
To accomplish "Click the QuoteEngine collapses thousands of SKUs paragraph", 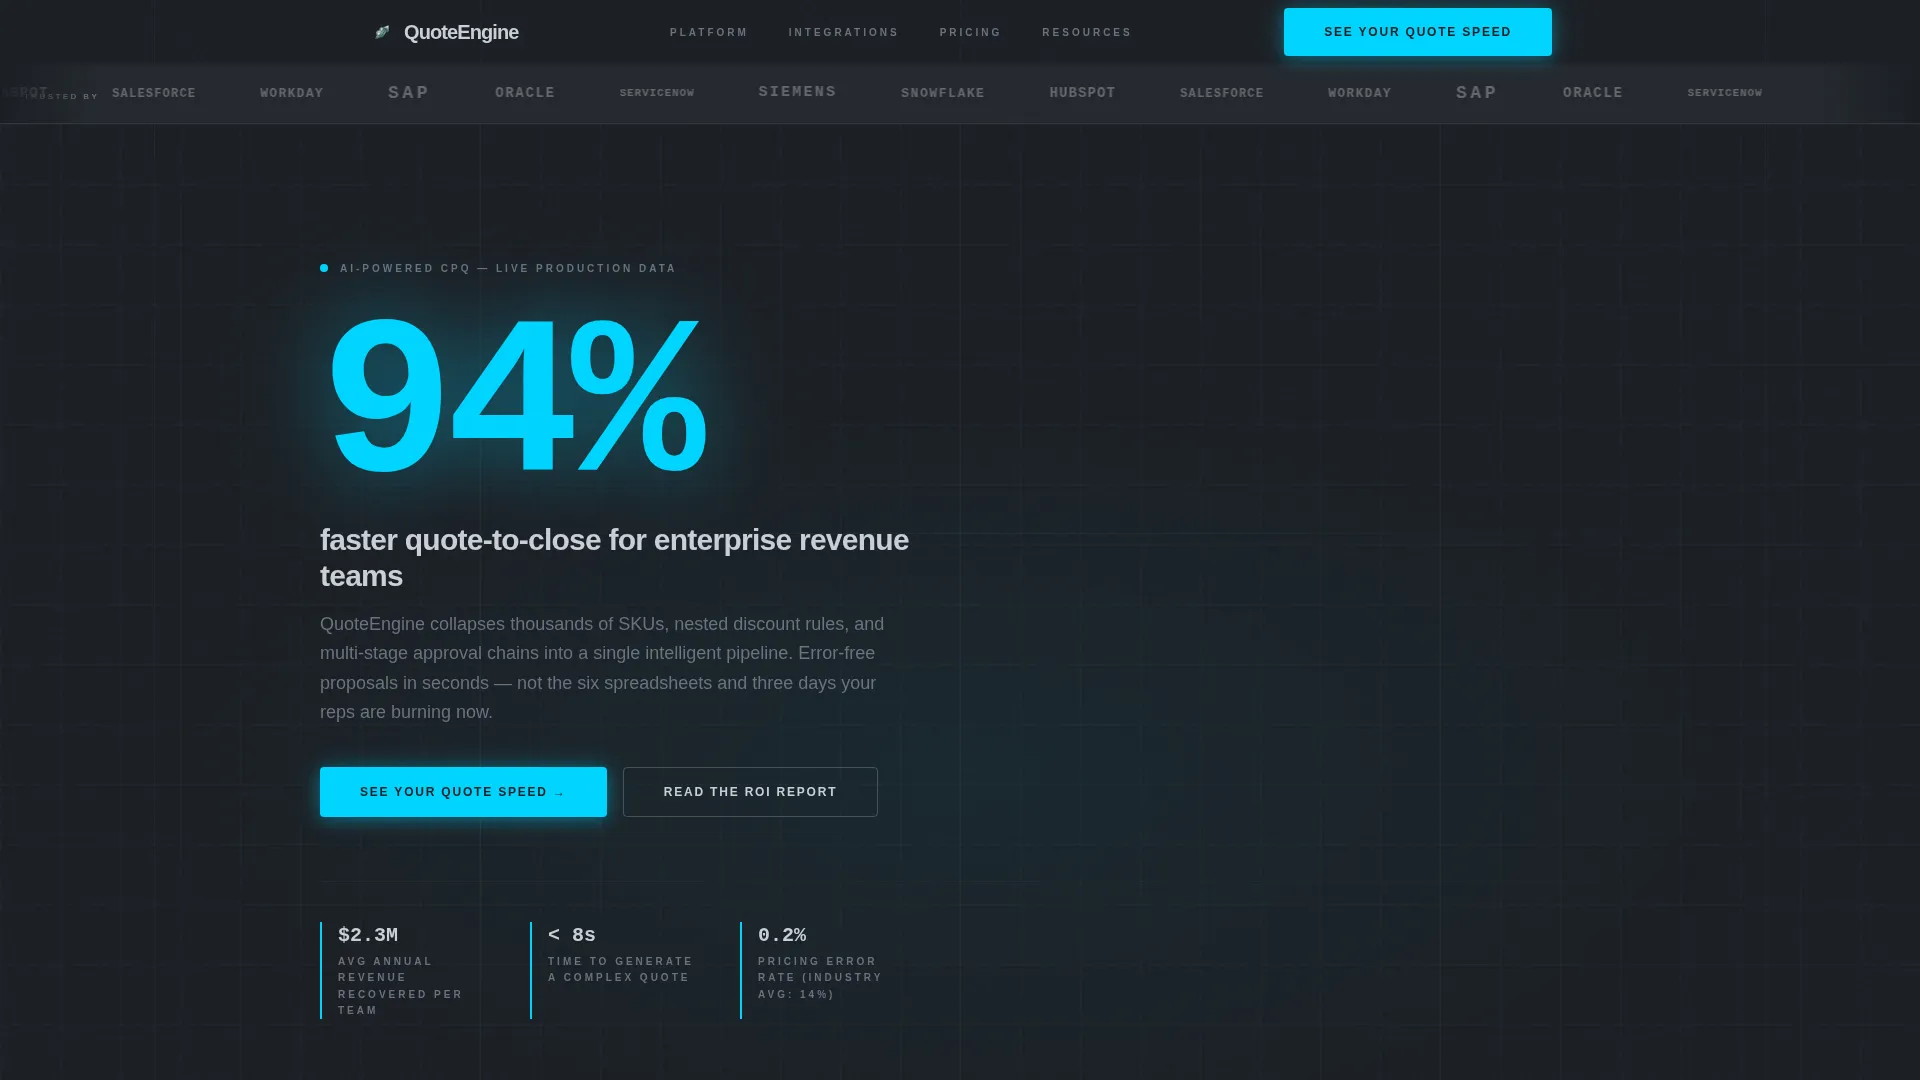I will pyautogui.click(x=602, y=668).
